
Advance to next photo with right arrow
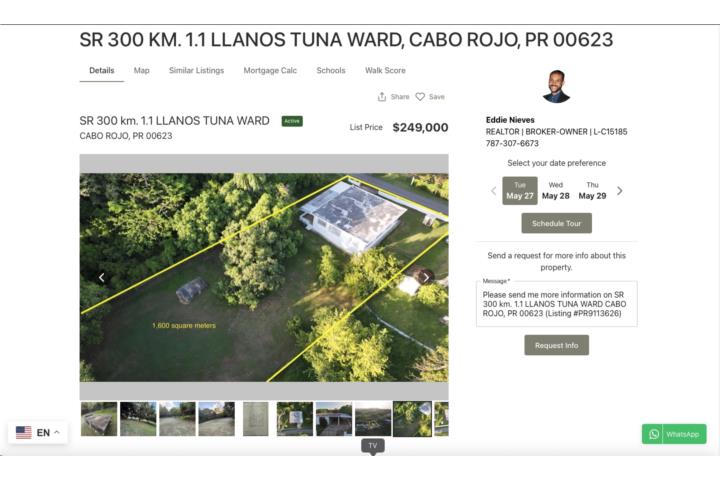pos(426,277)
